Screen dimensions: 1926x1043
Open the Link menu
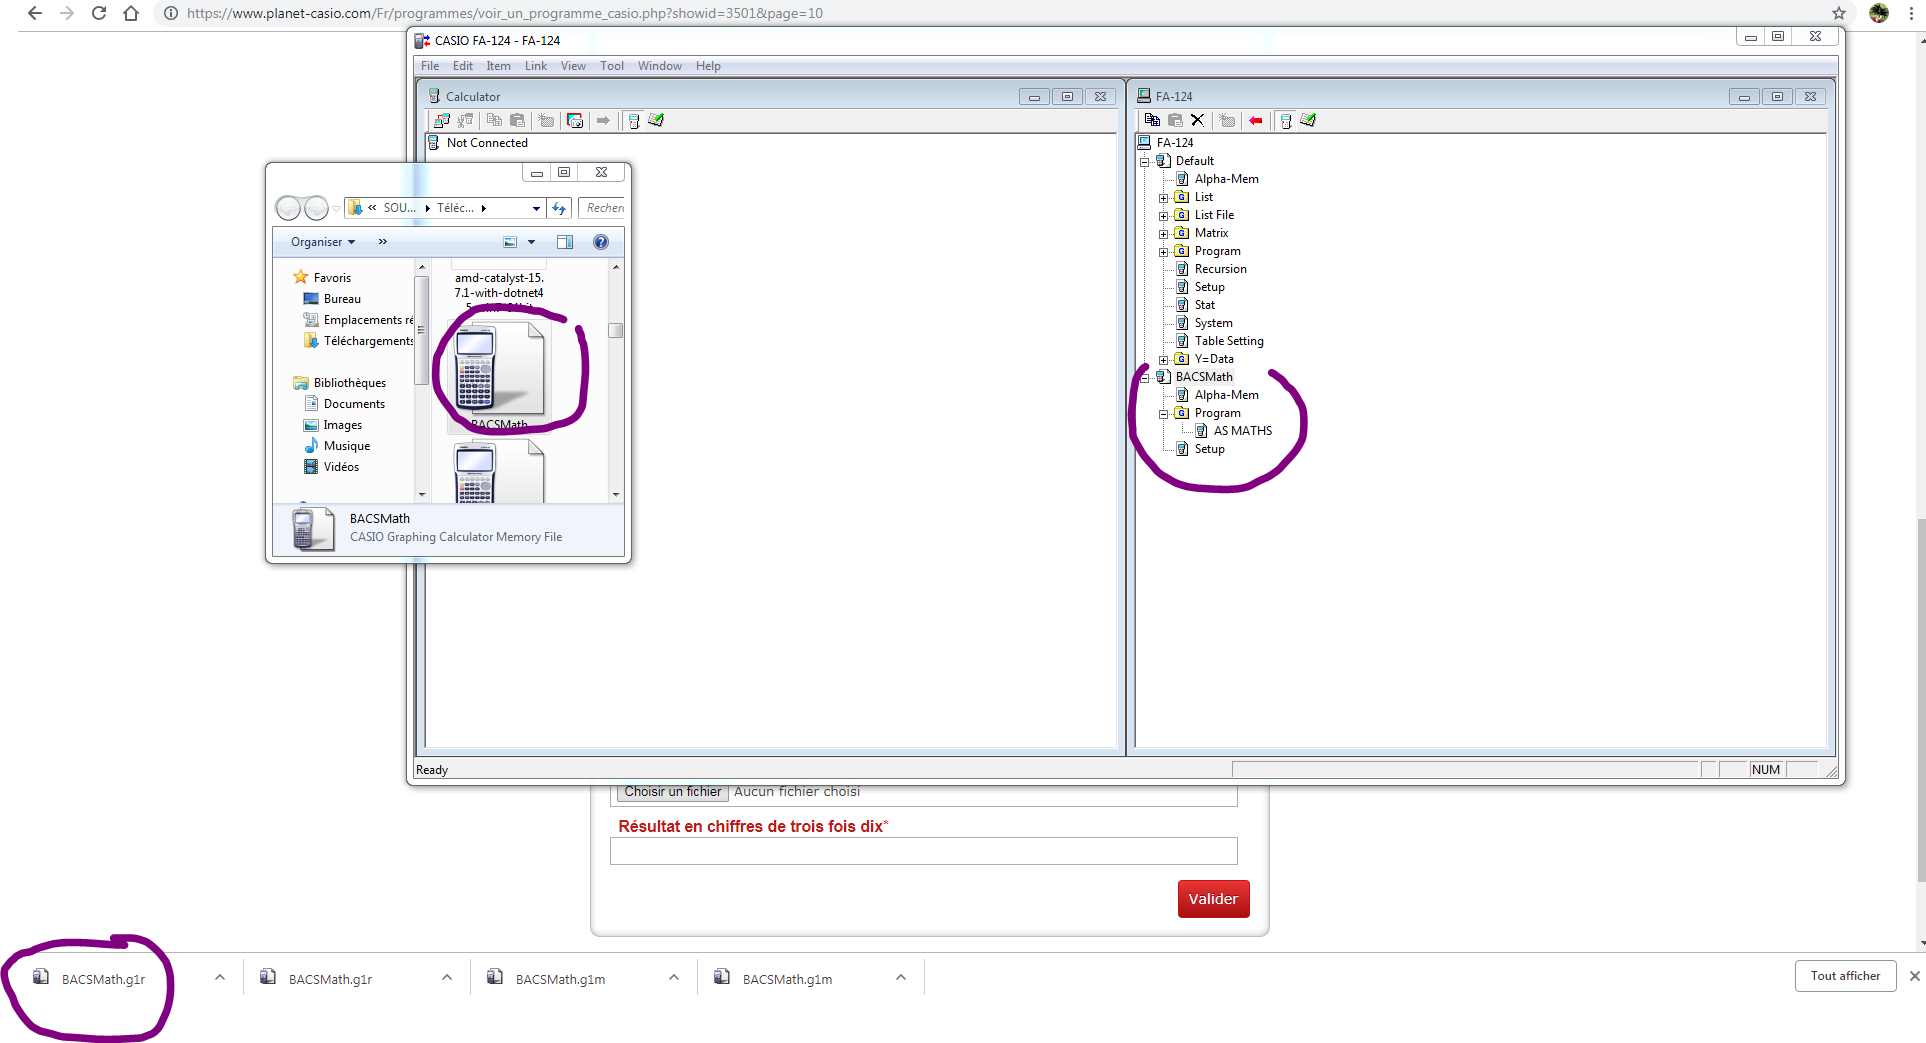coord(536,66)
